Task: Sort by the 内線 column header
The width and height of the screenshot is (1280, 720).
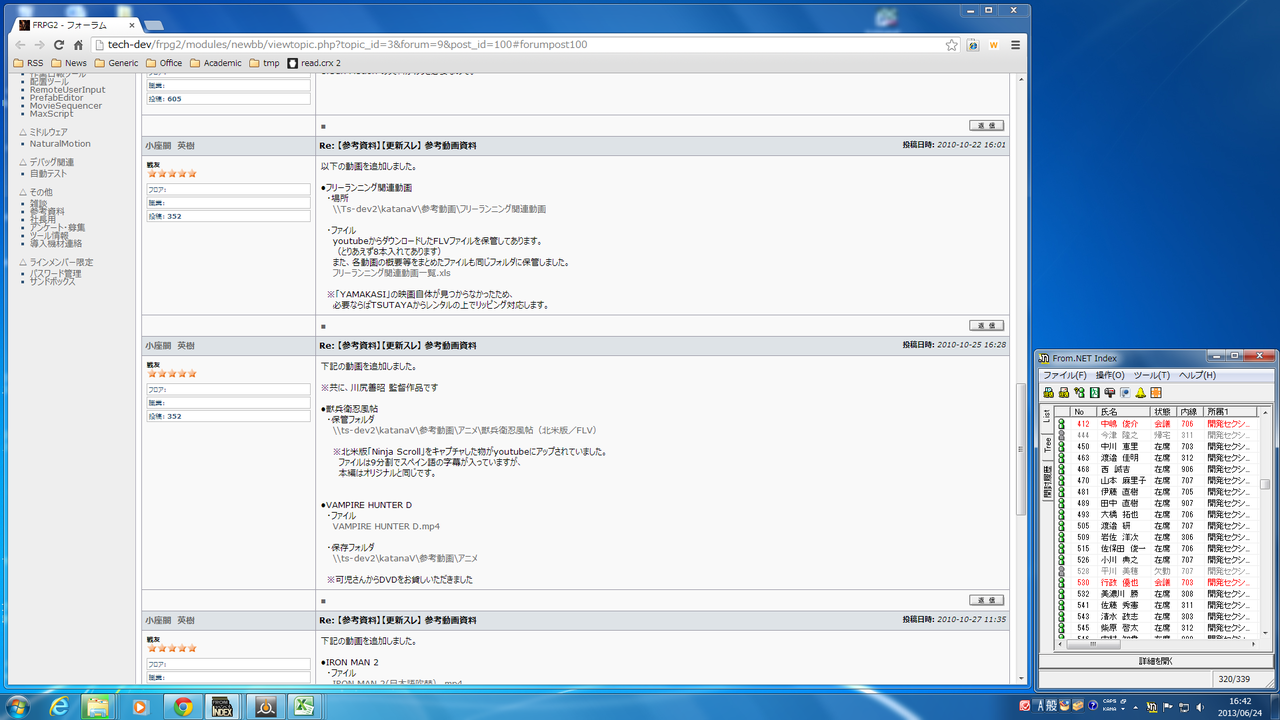Action: (1189, 411)
